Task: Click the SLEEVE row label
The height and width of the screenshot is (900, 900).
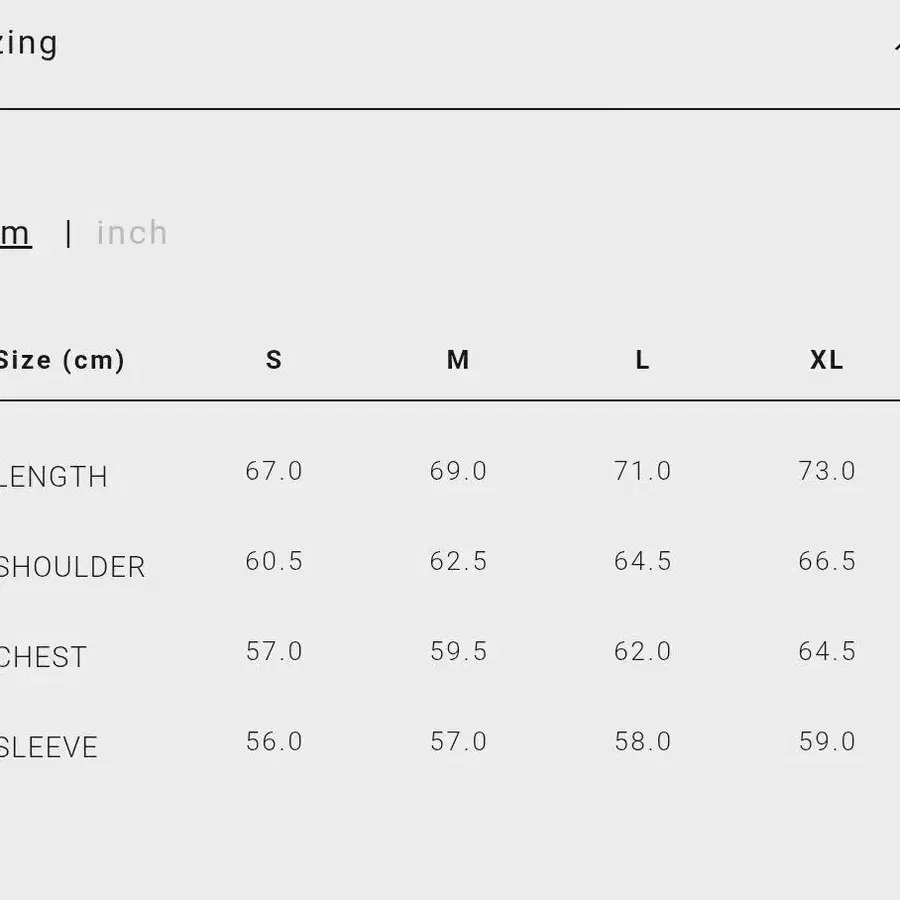Action: tap(48, 747)
